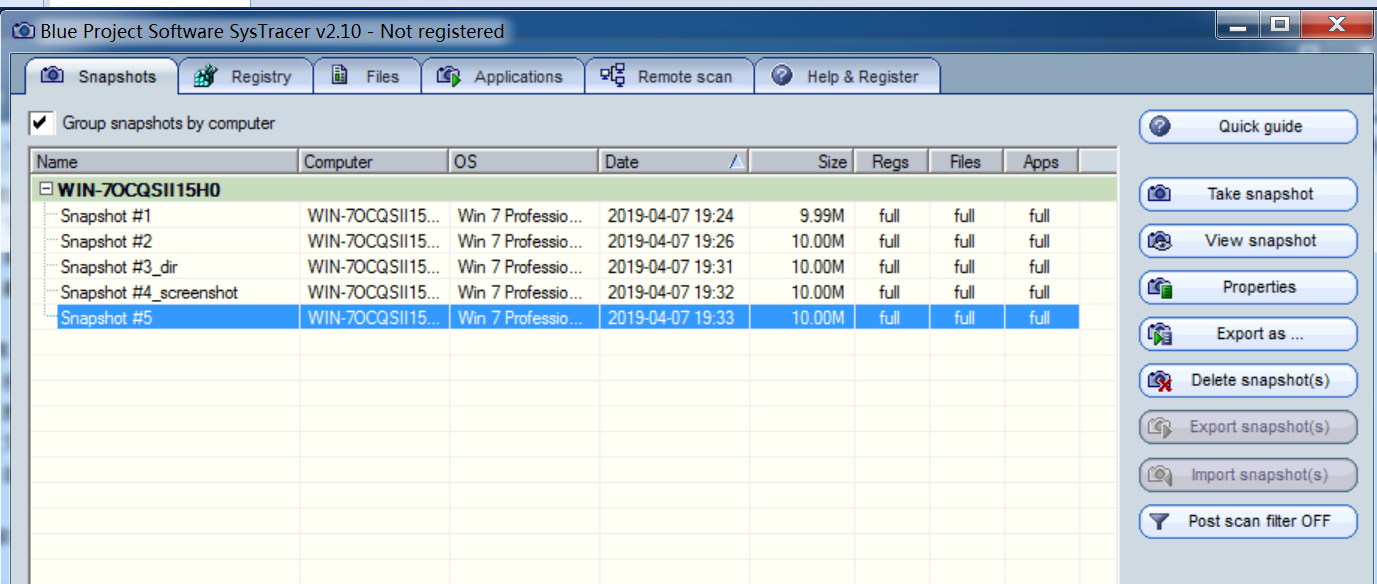The width and height of the screenshot is (1377, 584).
Task: Sort by Size column header
Action: pyautogui.click(x=802, y=162)
